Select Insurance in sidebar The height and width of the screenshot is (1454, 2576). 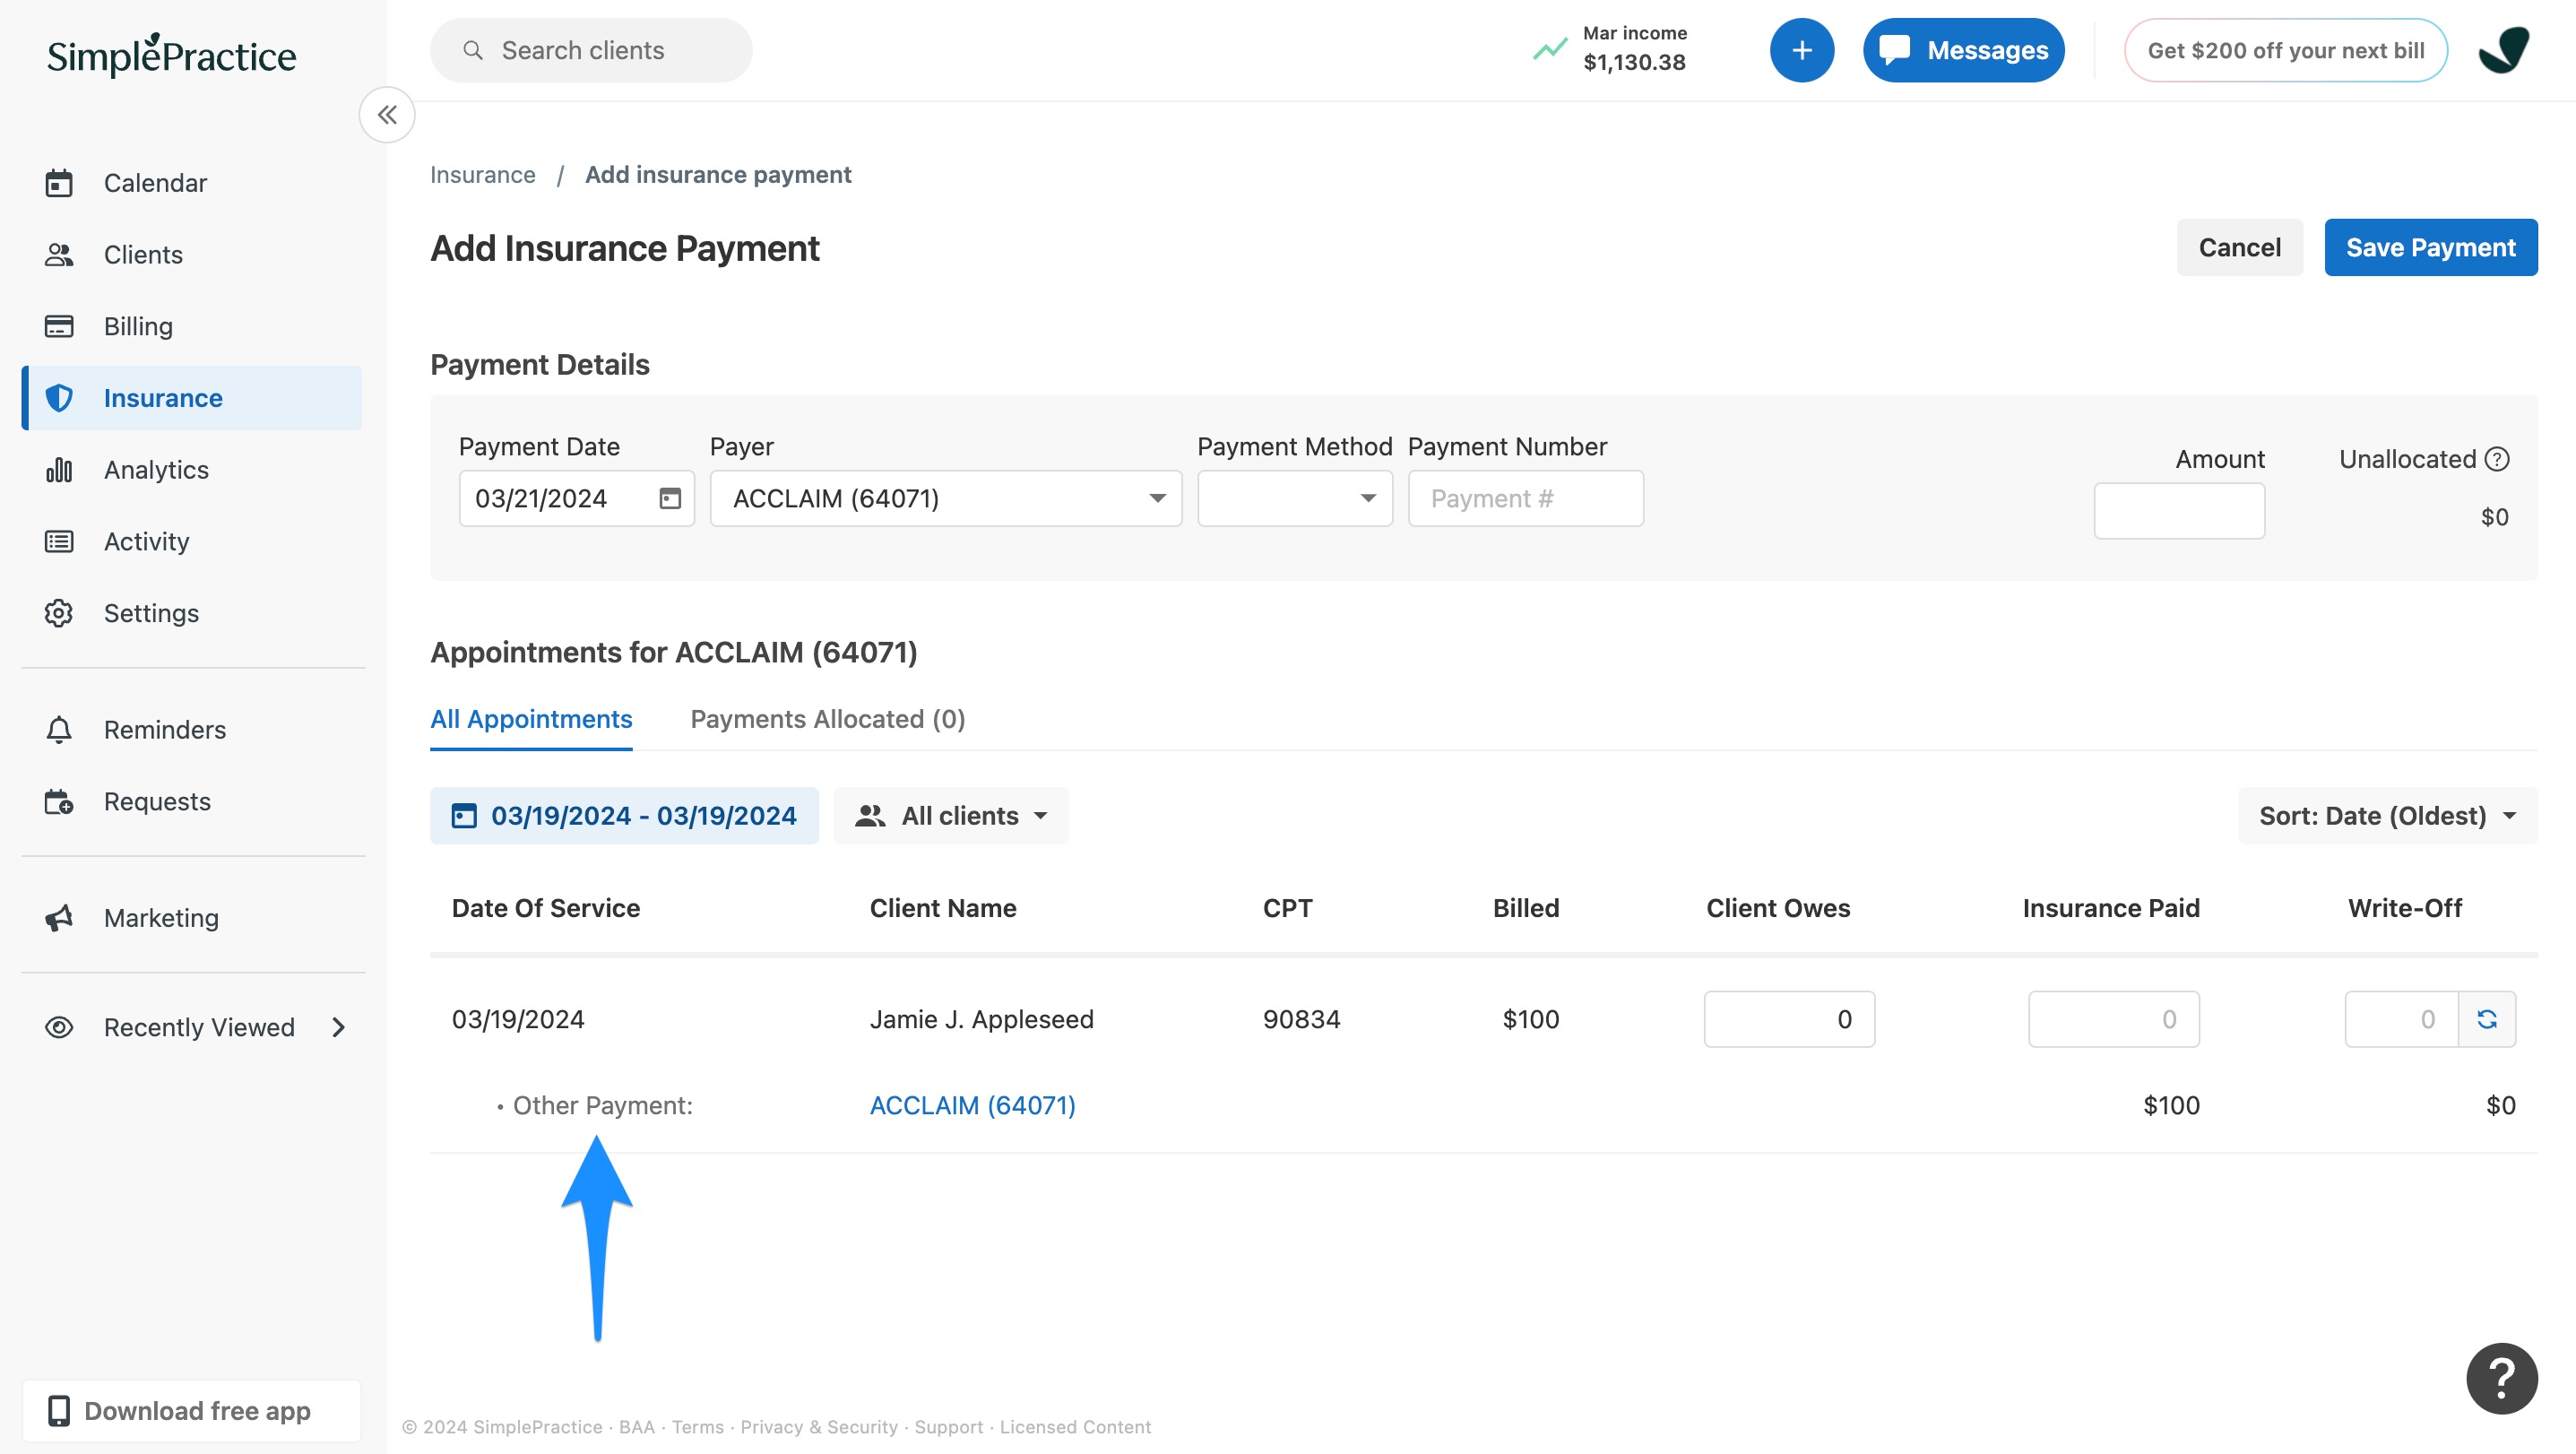click(x=192, y=398)
